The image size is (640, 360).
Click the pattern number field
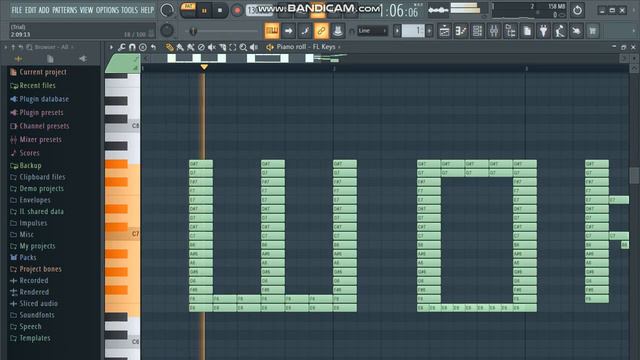point(413,31)
